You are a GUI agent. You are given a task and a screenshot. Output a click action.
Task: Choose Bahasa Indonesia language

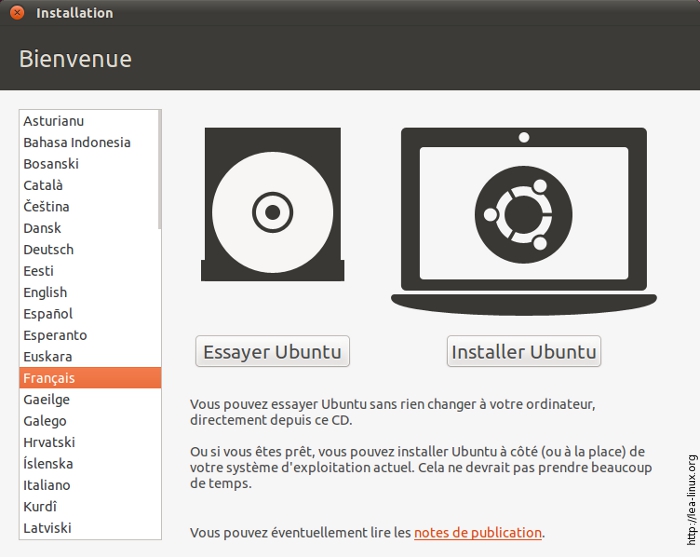pyautogui.click(x=77, y=142)
